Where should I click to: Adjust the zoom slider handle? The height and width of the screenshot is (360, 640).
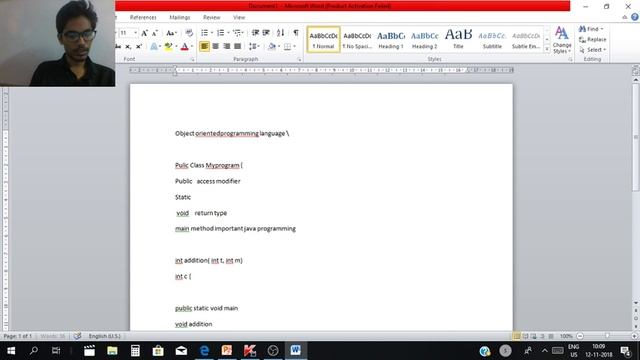point(607,336)
